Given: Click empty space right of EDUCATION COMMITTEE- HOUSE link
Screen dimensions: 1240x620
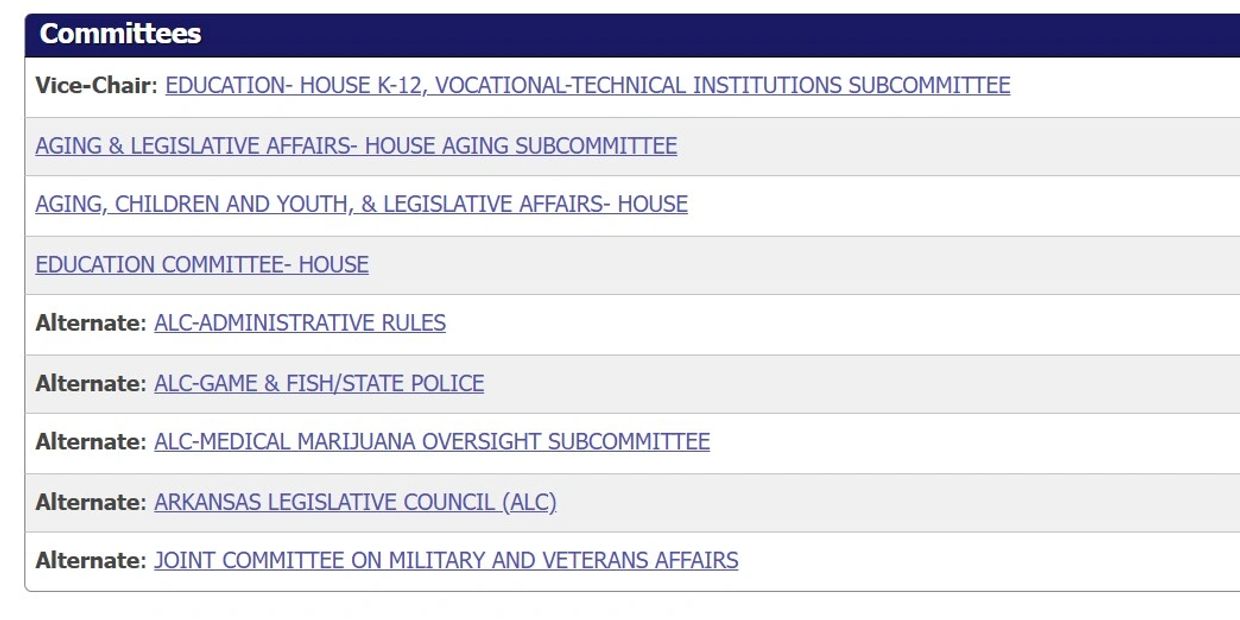Looking at the screenshot, I should pyautogui.click(x=800, y=265).
